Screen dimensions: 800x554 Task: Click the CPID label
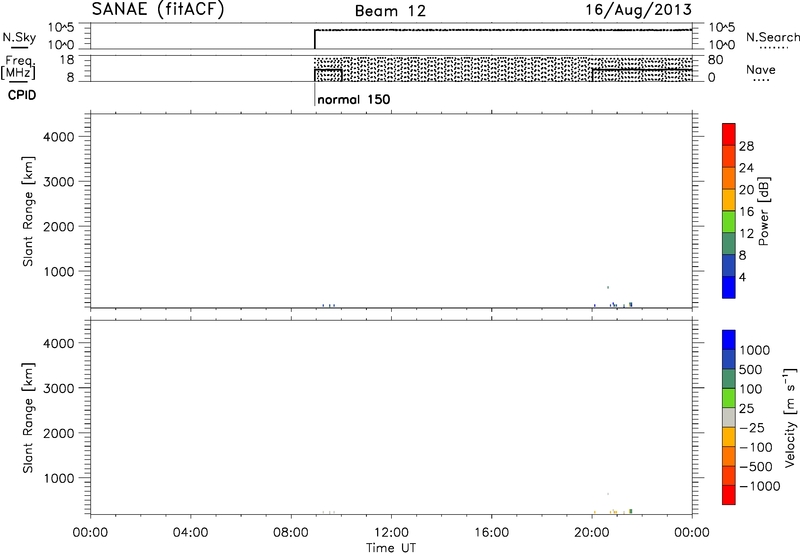[x=22, y=95]
